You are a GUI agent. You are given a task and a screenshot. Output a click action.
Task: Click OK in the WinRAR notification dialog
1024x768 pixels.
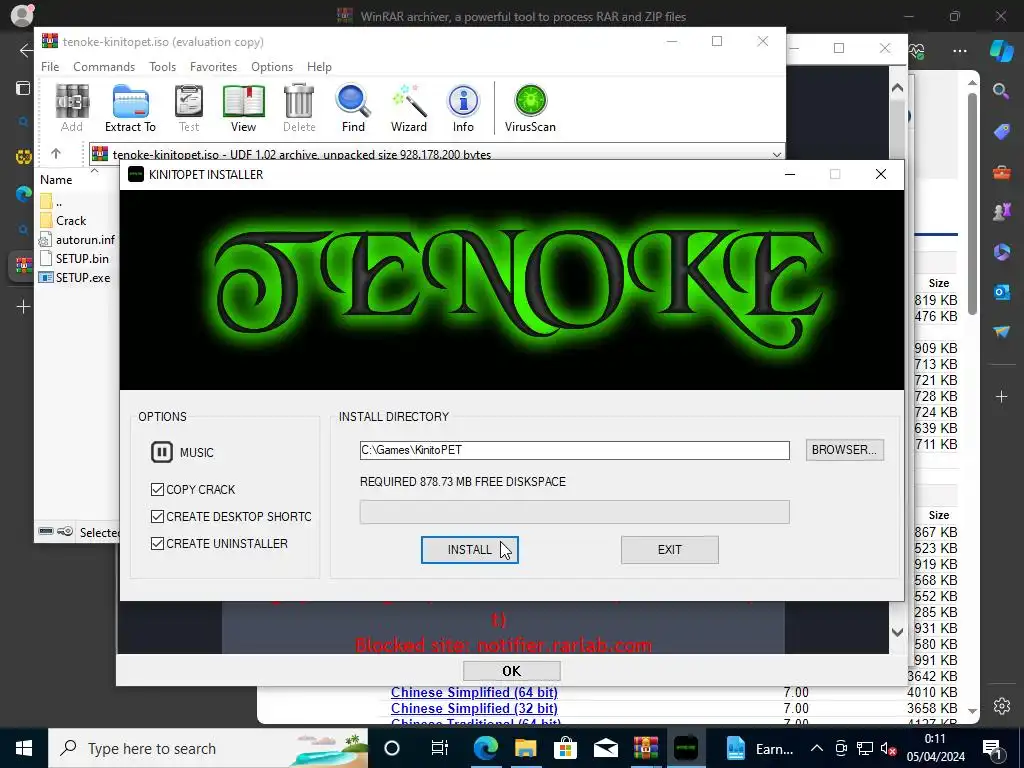point(511,671)
